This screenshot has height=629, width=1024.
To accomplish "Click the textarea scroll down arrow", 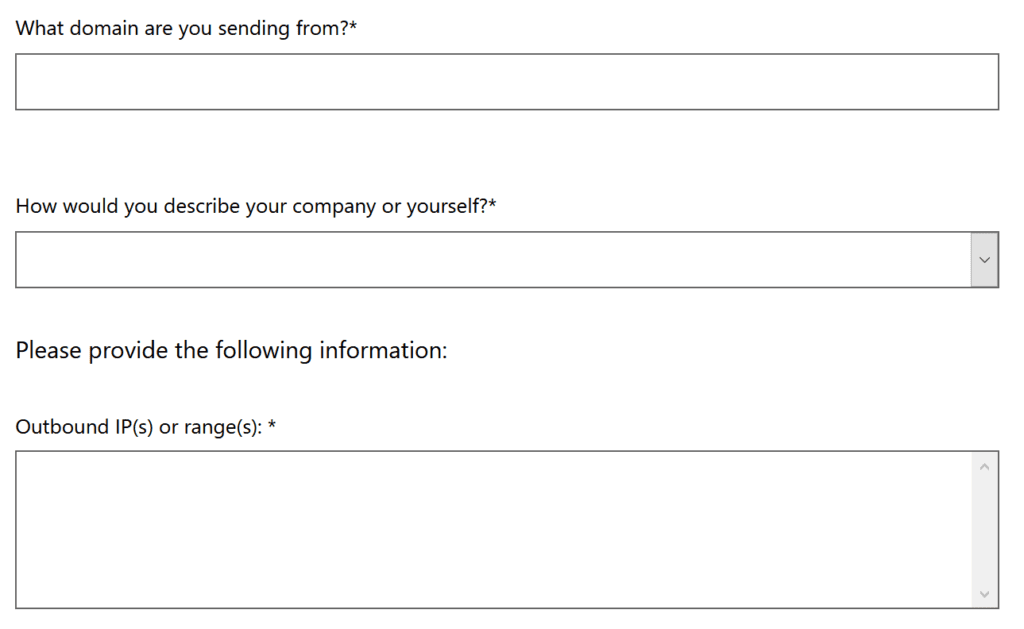I will pyautogui.click(x=984, y=594).
